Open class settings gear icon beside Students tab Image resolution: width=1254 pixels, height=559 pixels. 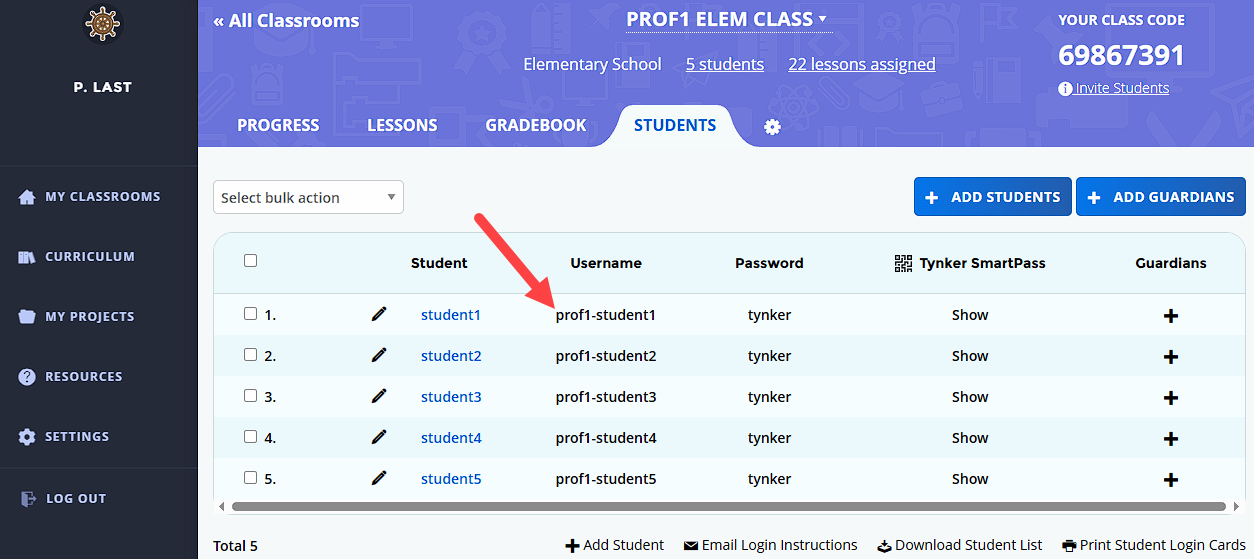click(772, 127)
